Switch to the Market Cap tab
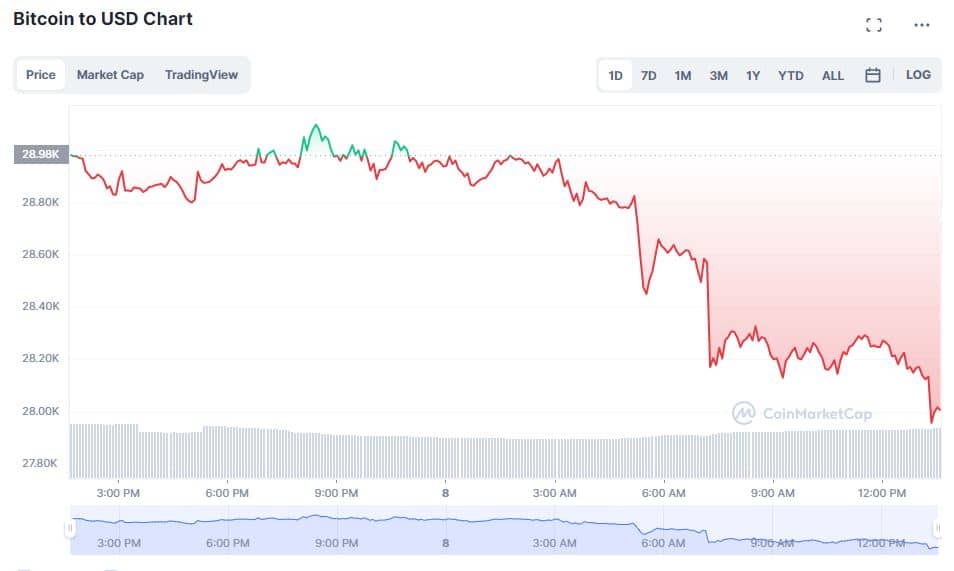 (x=110, y=75)
